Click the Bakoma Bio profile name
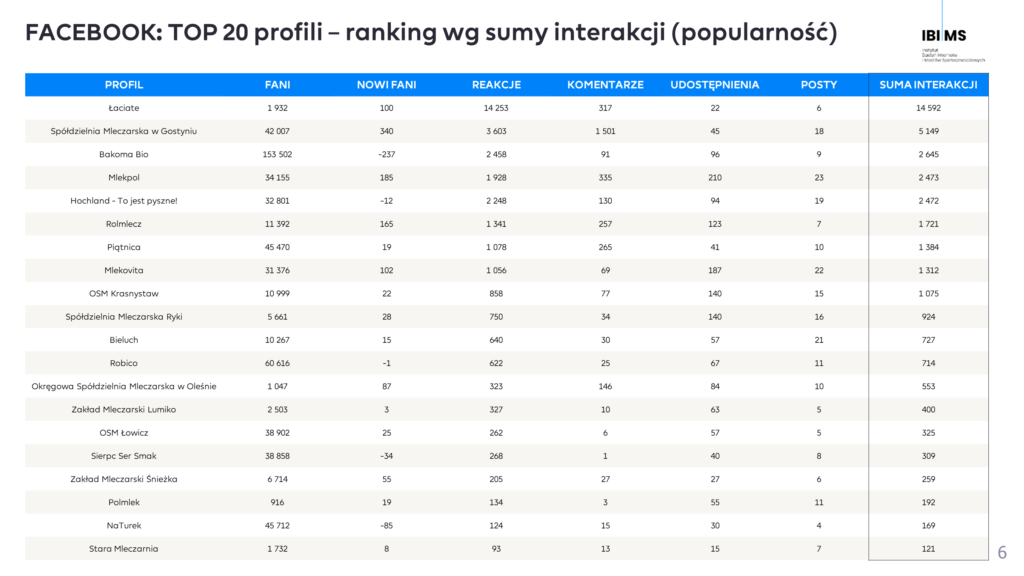This screenshot has width=1024, height=576. click(123, 154)
